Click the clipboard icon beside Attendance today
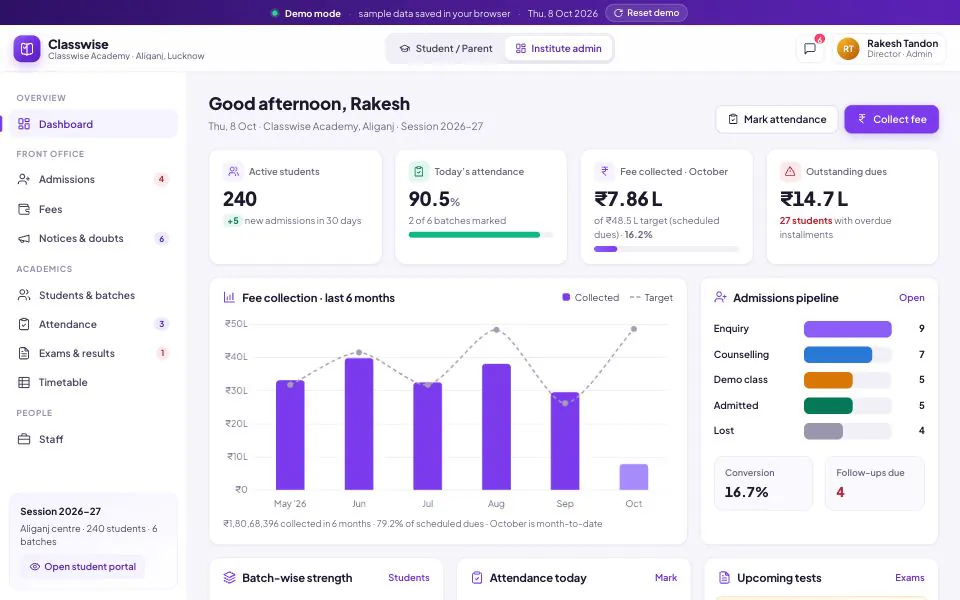The width and height of the screenshot is (960, 600). point(477,577)
